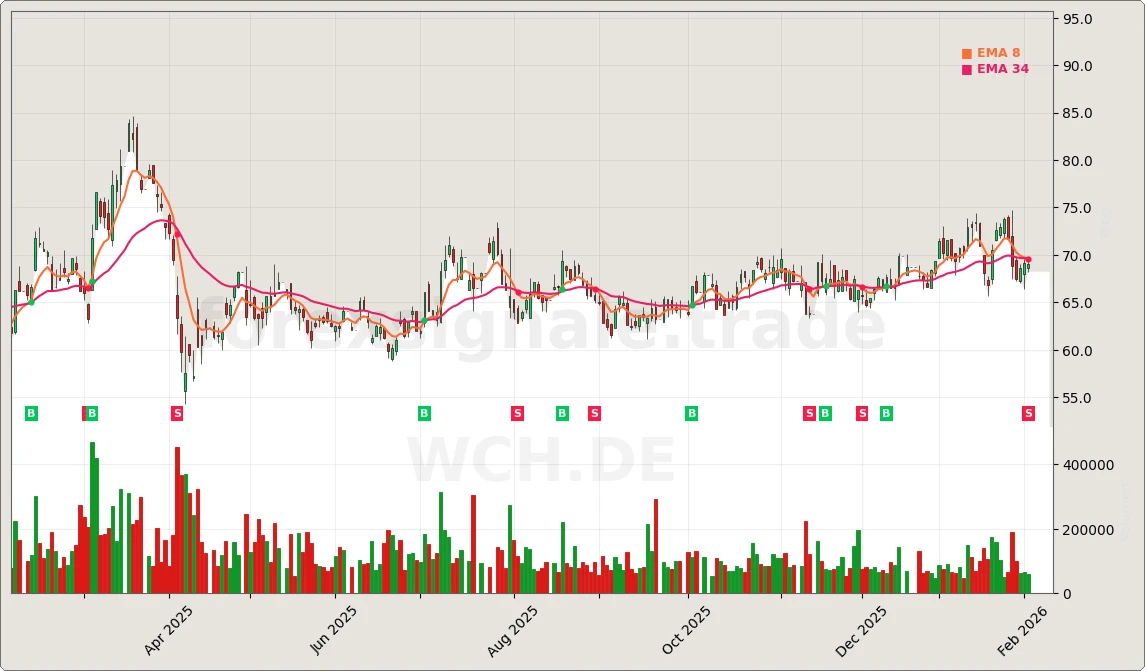
Task: Click the red S sell marker before August 2025
Action: [x=517, y=413]
